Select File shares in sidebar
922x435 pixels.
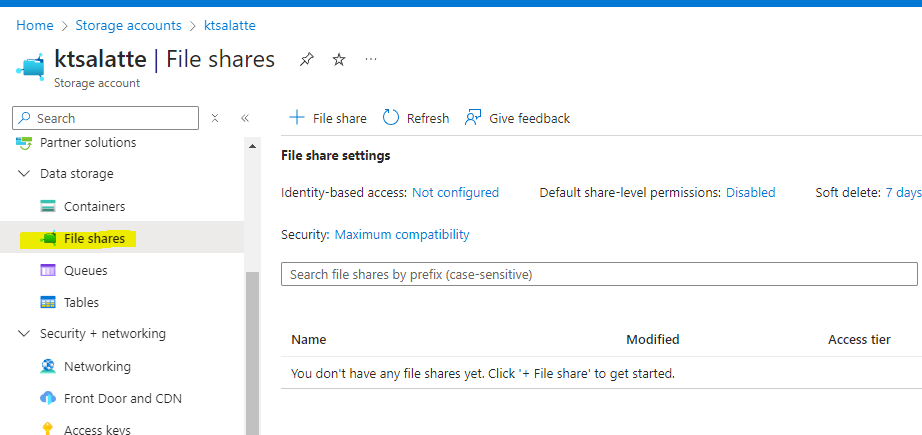tap(94, 239)
